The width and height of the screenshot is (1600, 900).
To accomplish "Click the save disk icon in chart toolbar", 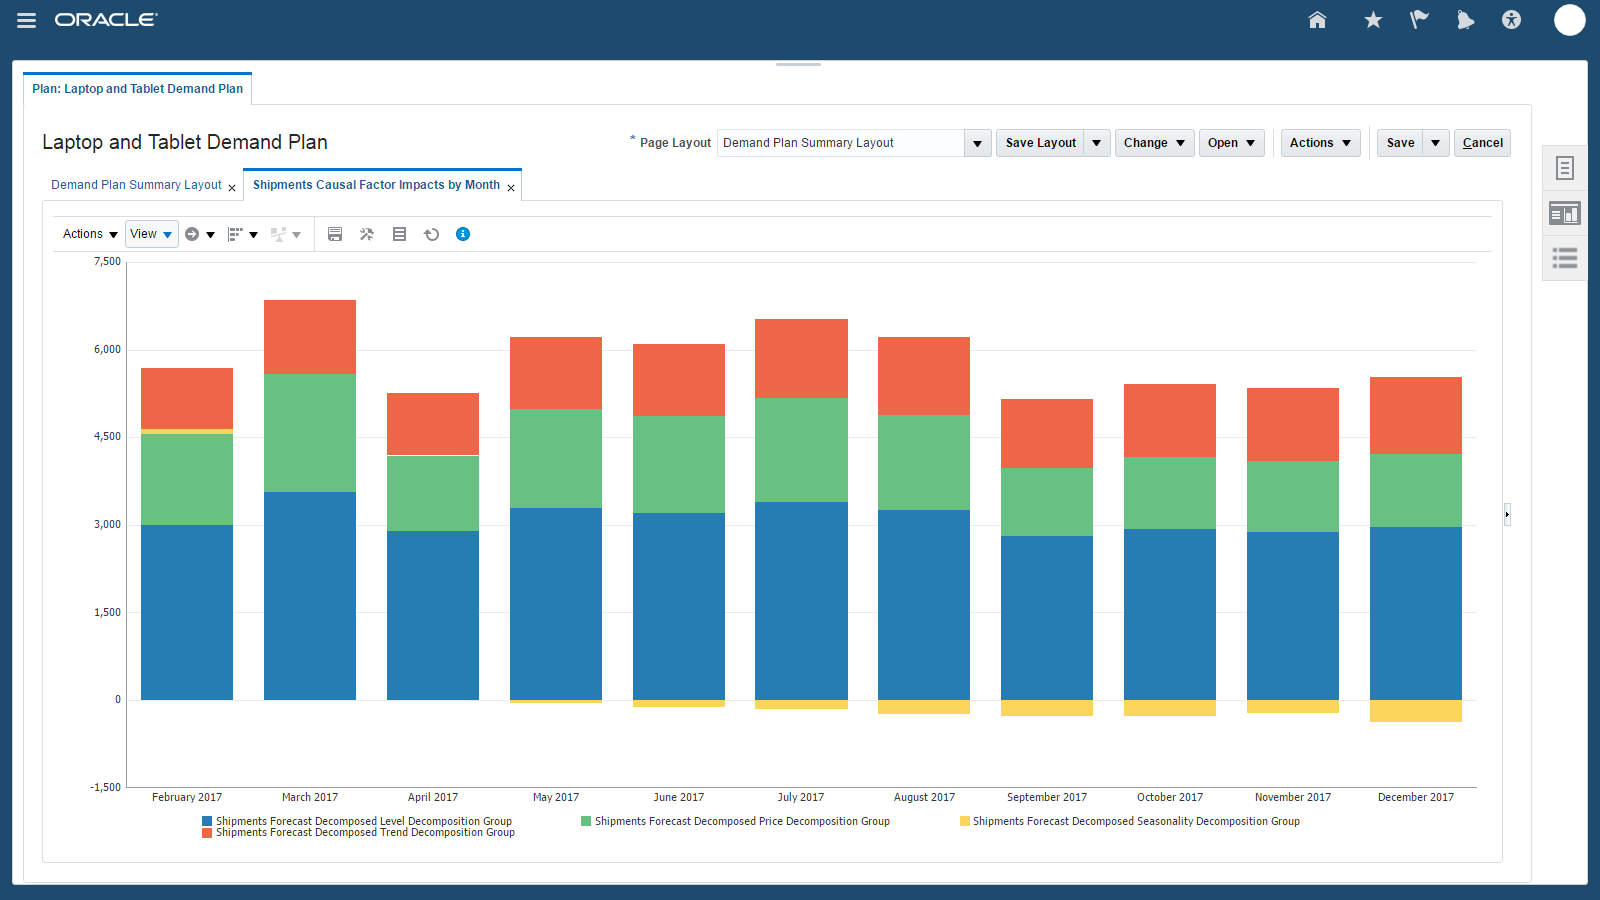I will [335, 234].
